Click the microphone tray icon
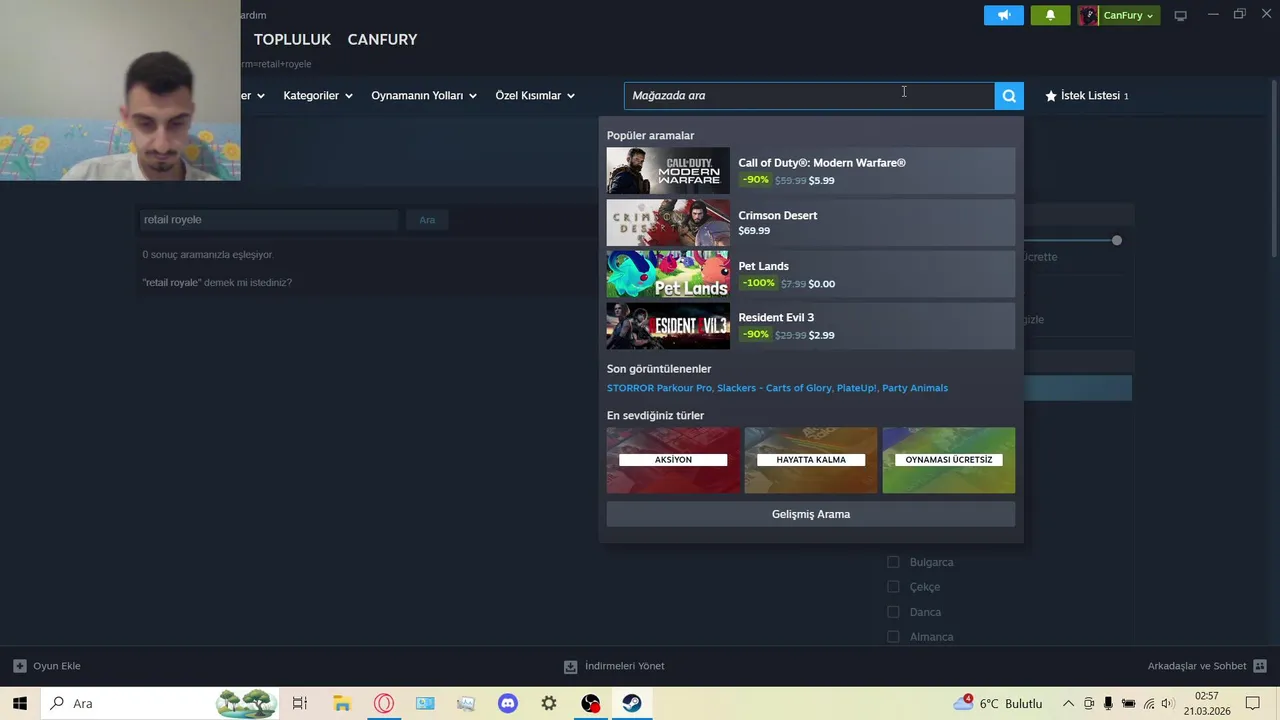1280x720 pixels. [x=1108, y=703]
